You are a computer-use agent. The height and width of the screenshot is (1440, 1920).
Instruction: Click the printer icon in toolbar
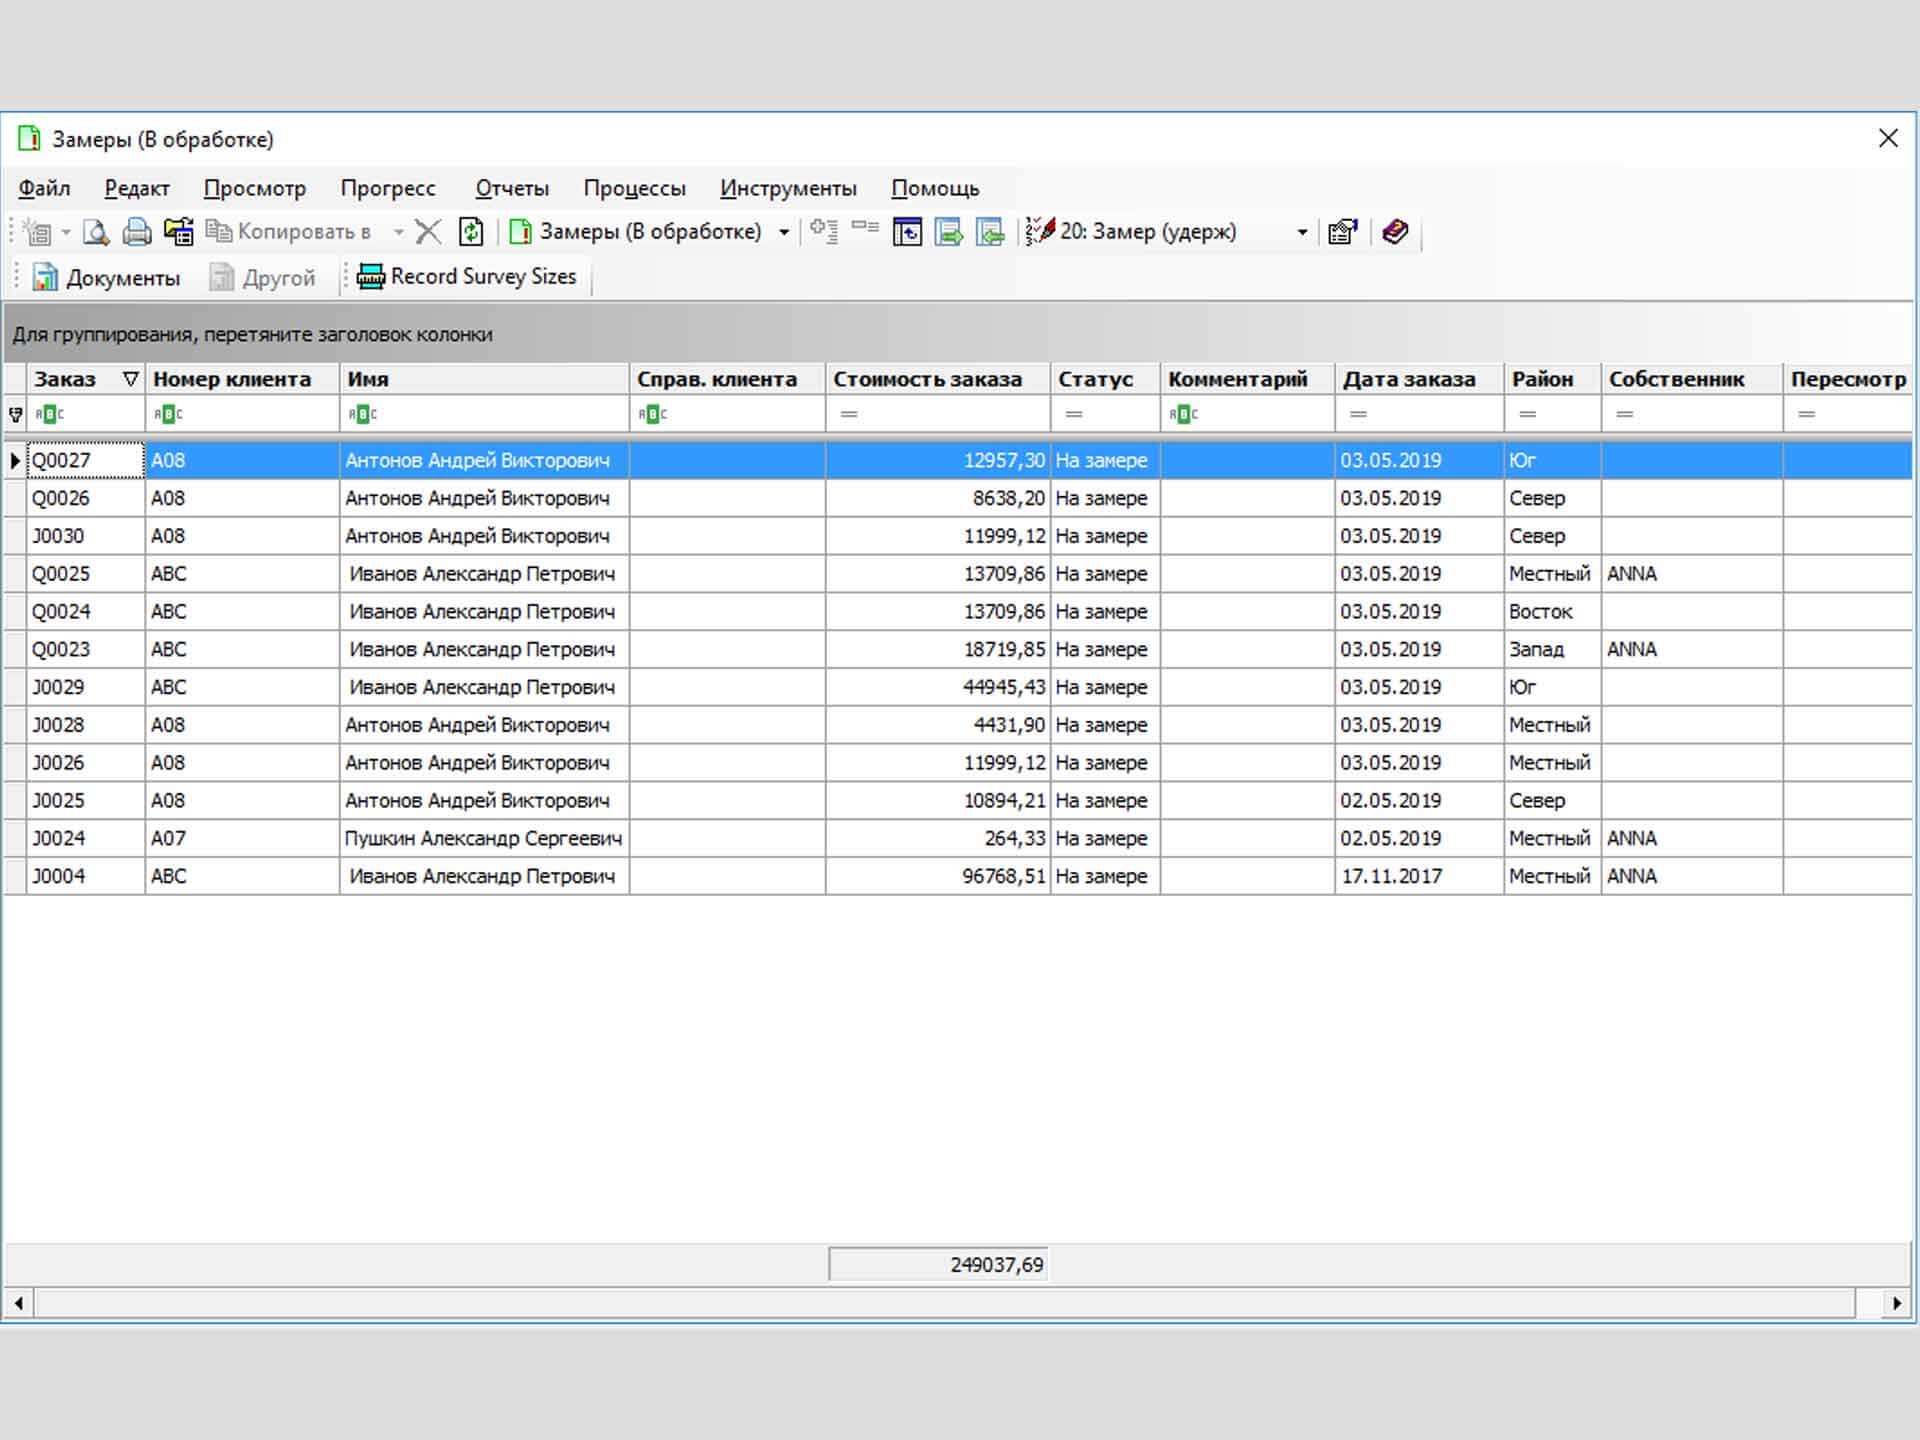click(x=137, y=232)
